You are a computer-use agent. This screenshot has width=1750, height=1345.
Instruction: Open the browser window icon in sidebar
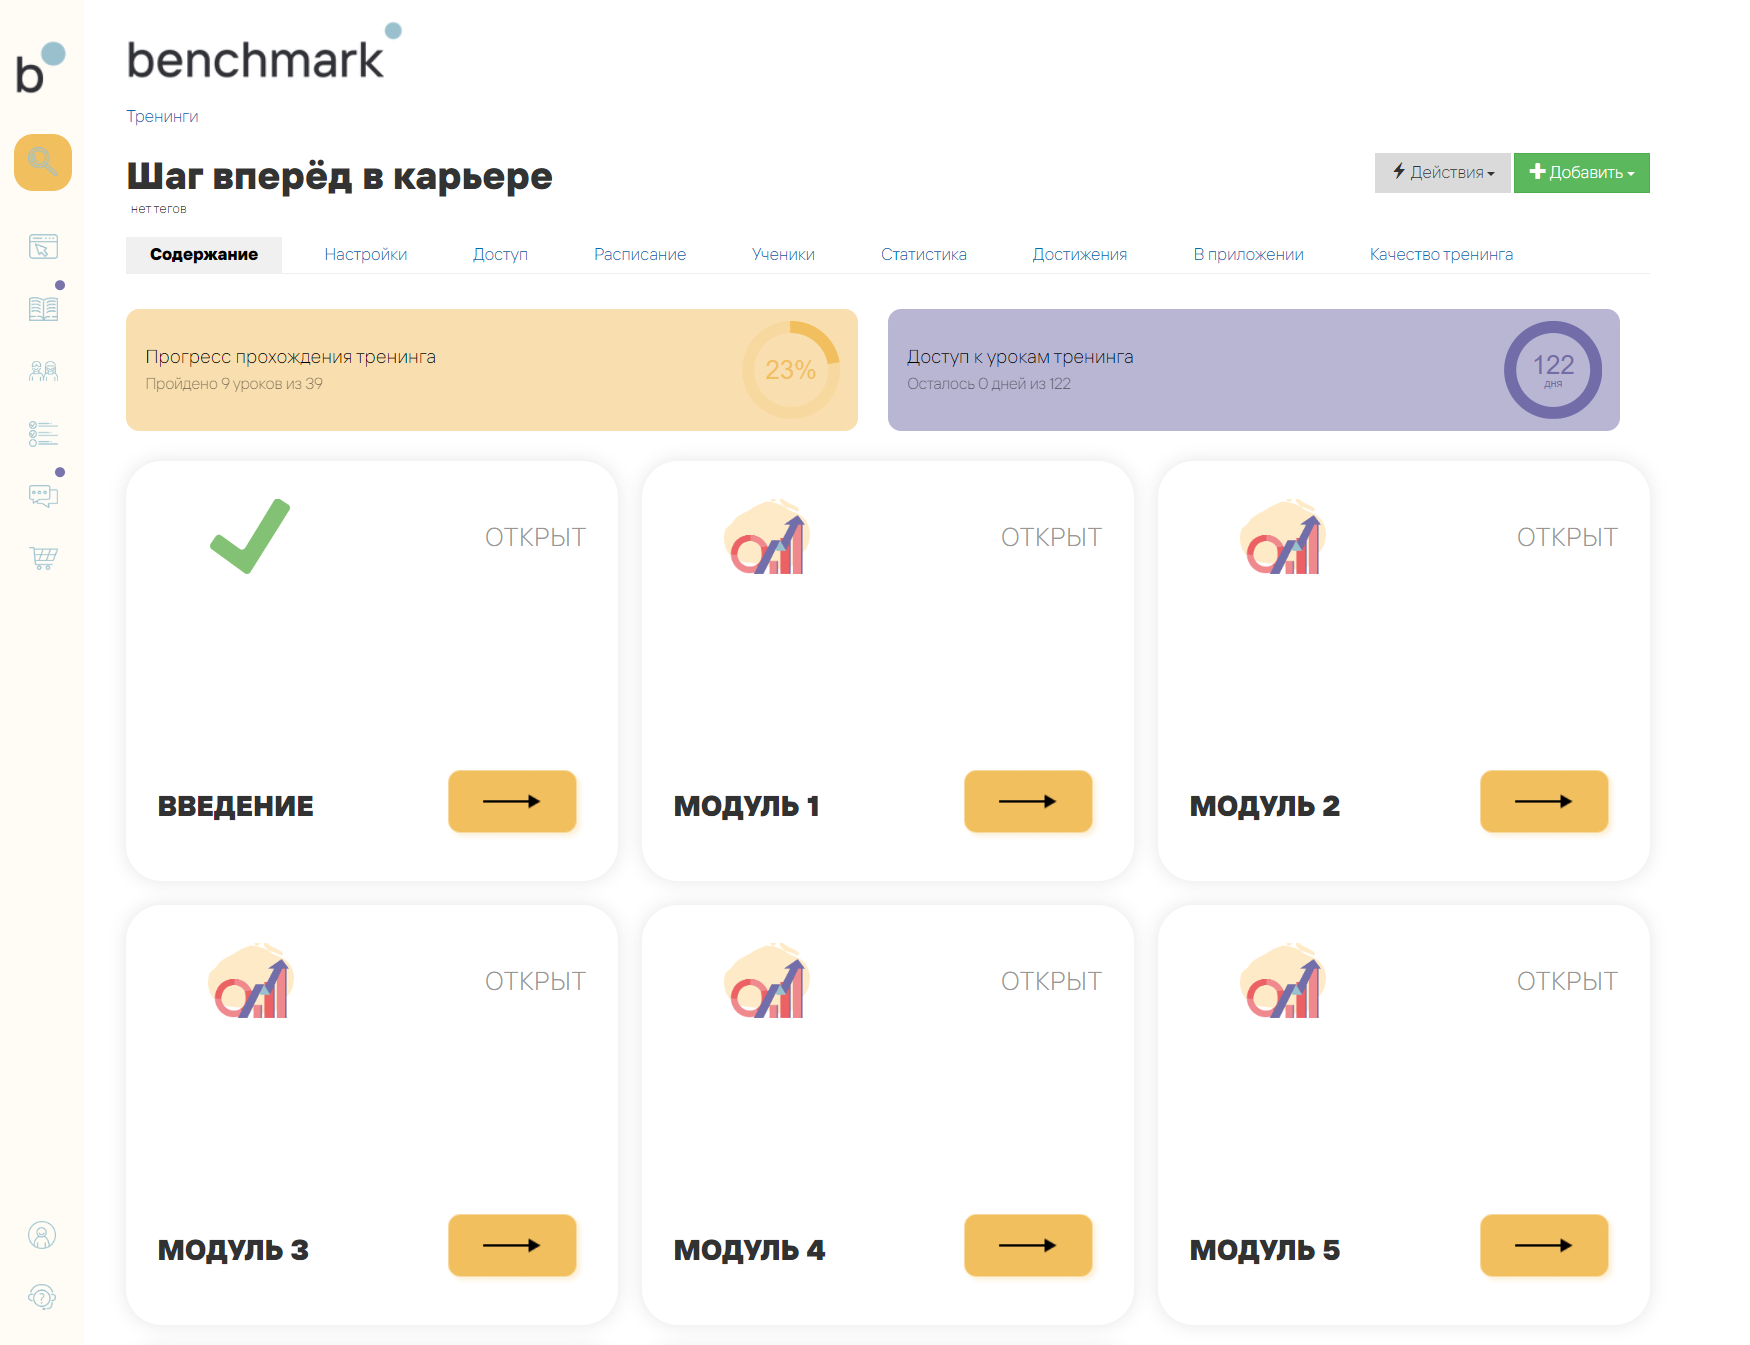[43, 246]
